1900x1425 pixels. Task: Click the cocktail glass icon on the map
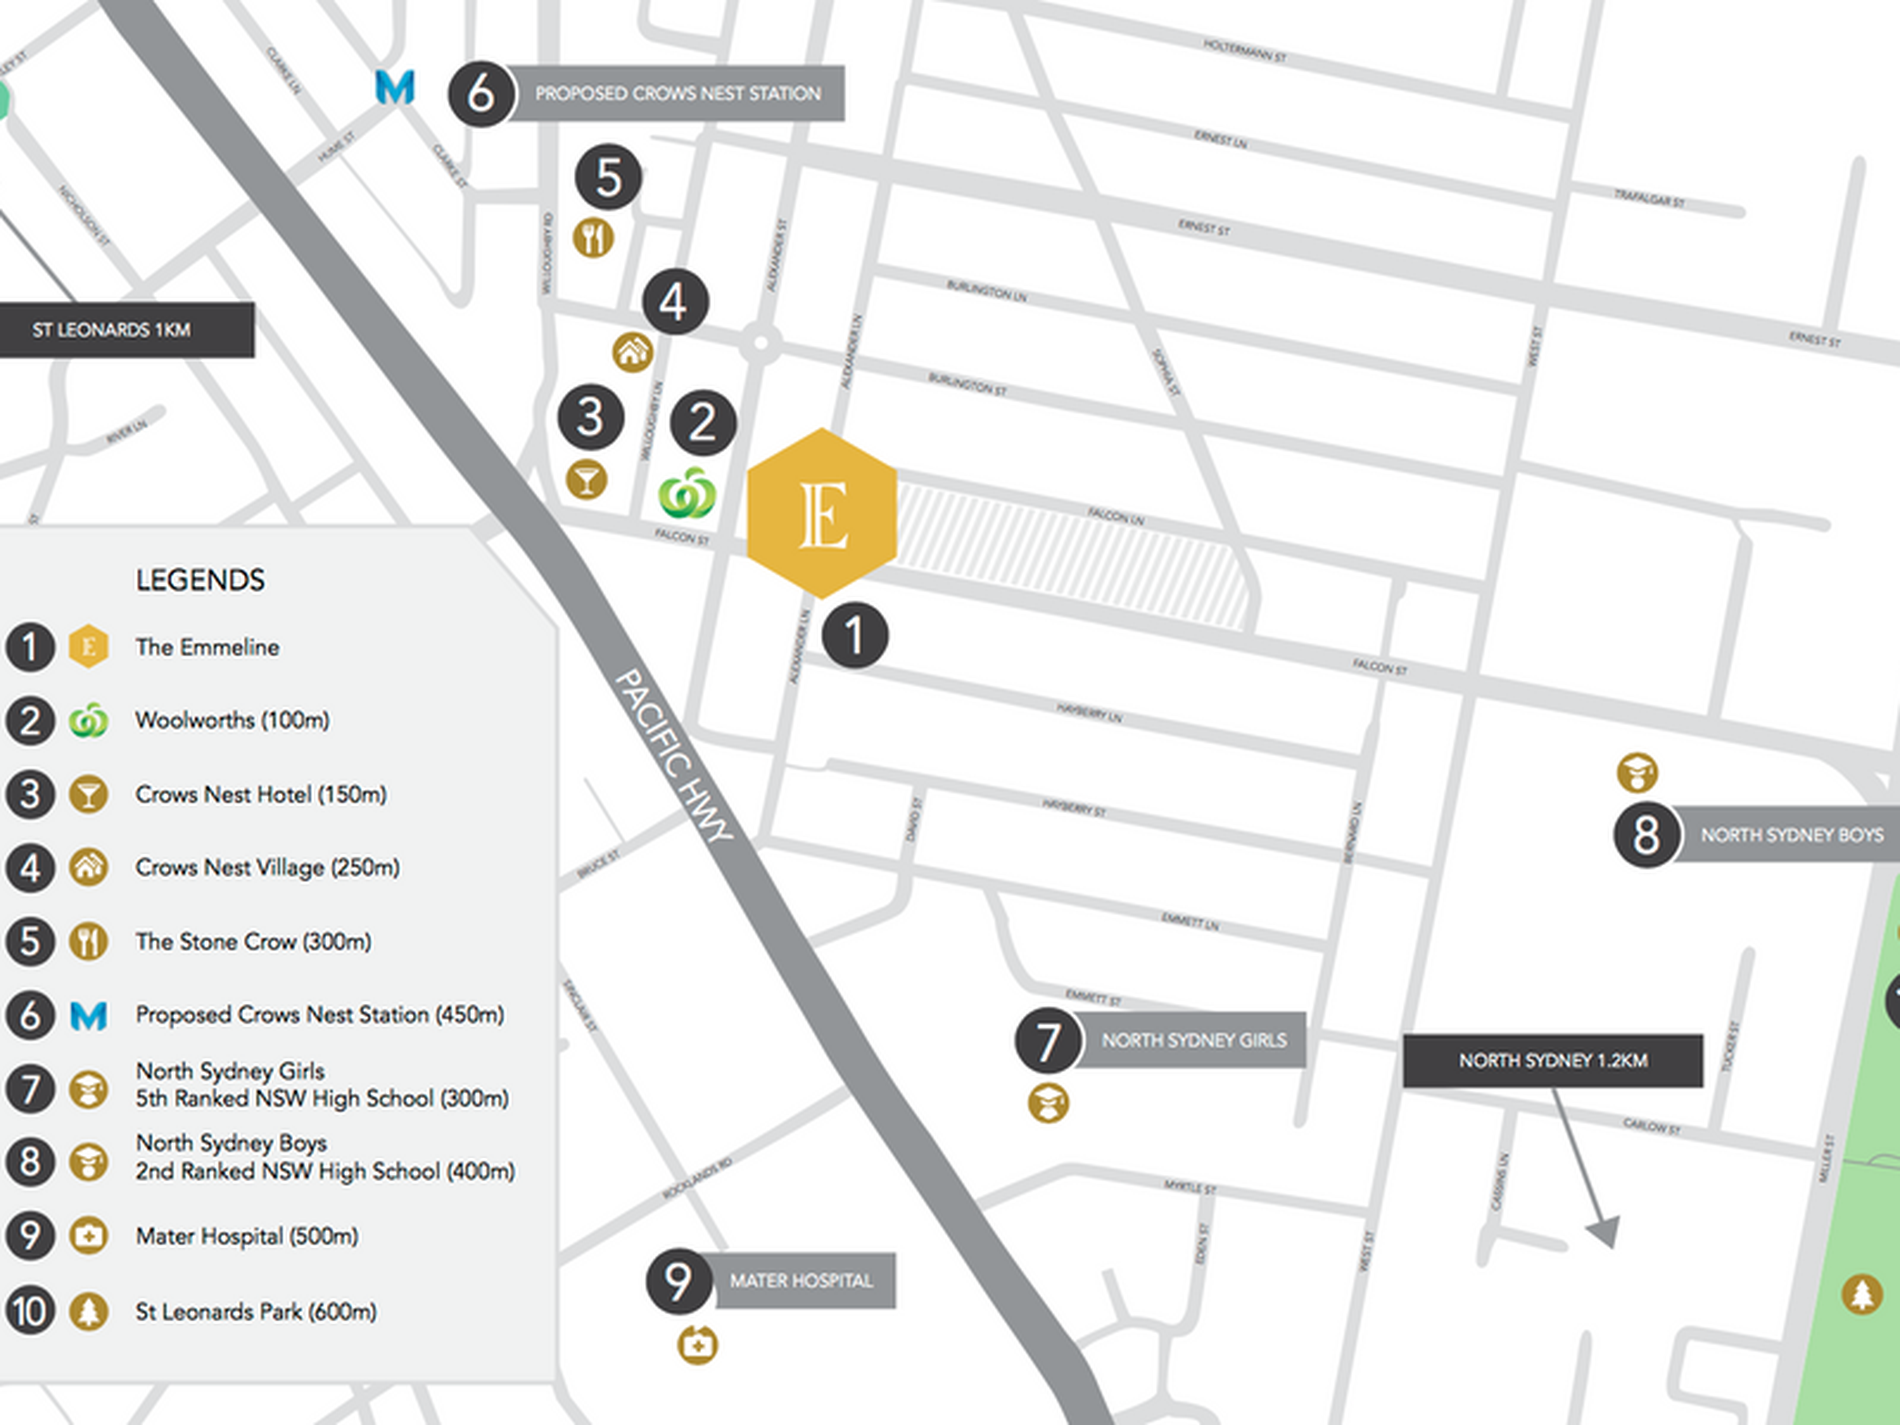pyautogui.click(x=587, y=481)
